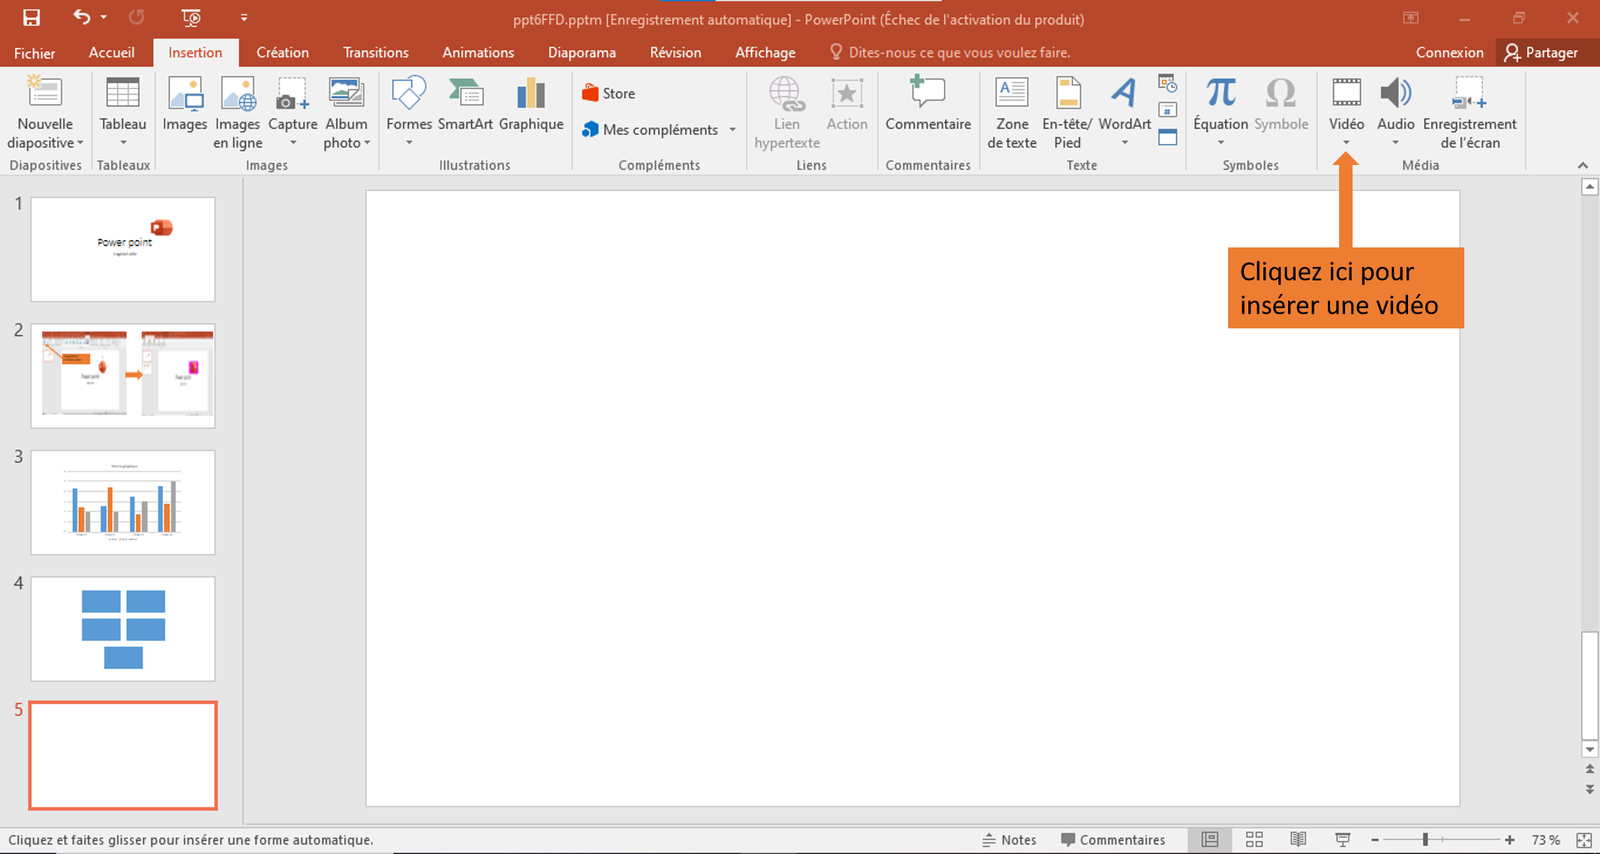Screen dimensions: 1600x854
Task: Select slide 3 chart thumbnail
Action: click(x=123, y=502)
